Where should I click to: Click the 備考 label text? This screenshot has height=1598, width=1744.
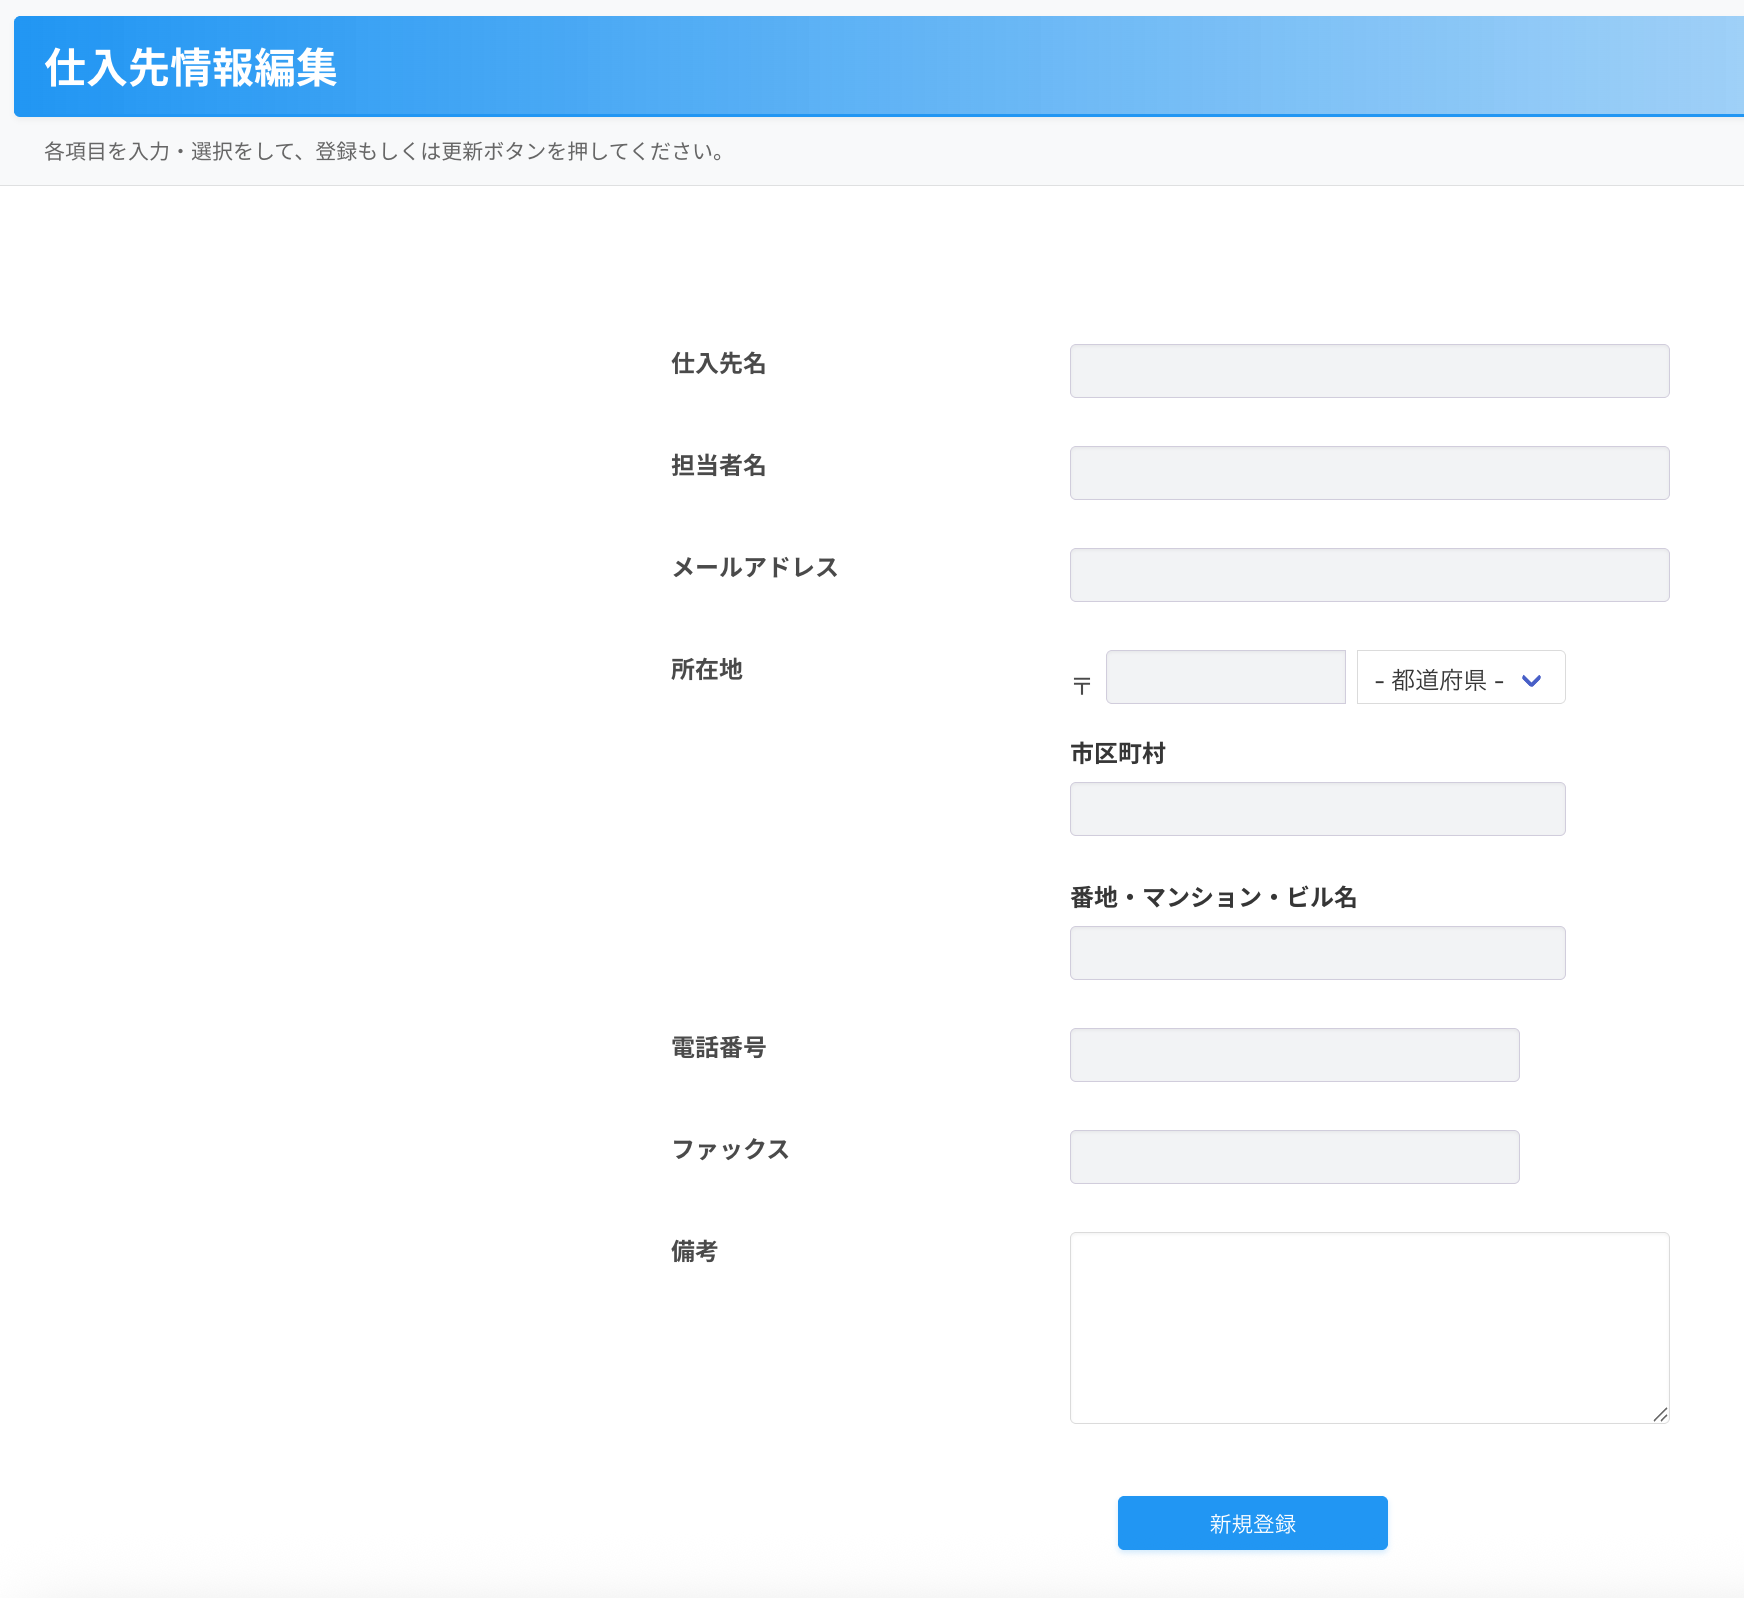tap(694, 1251)
